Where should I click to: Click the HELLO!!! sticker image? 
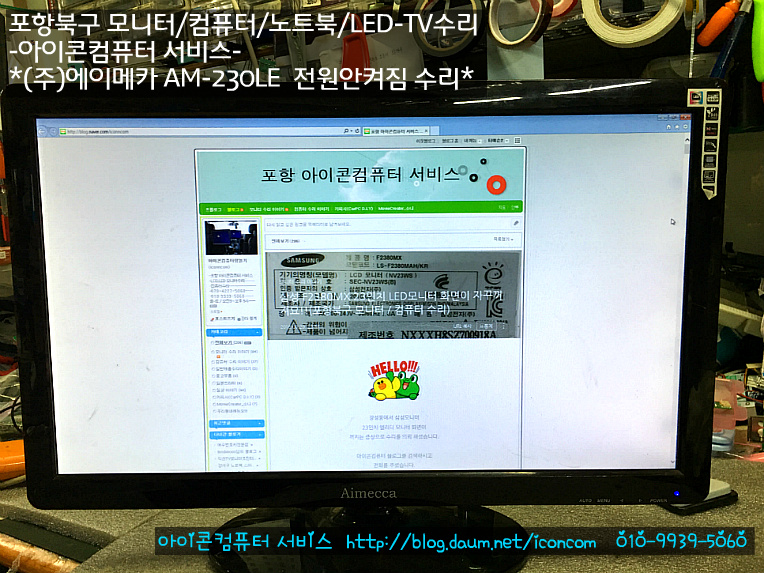point(394,381)
